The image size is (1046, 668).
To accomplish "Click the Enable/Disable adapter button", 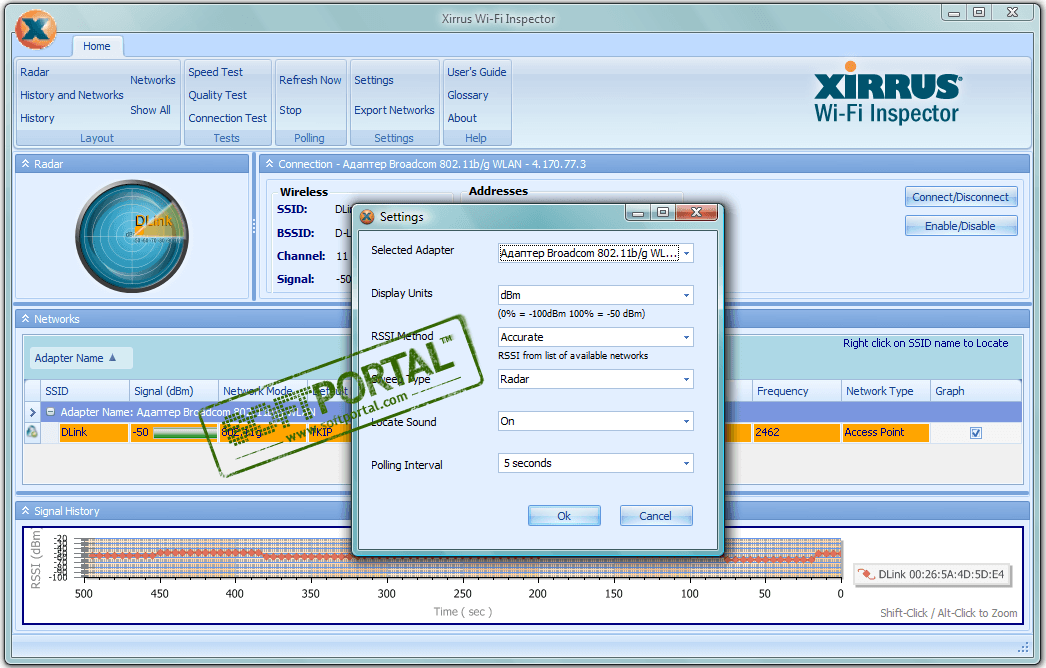I will click(x=961, y=226).
